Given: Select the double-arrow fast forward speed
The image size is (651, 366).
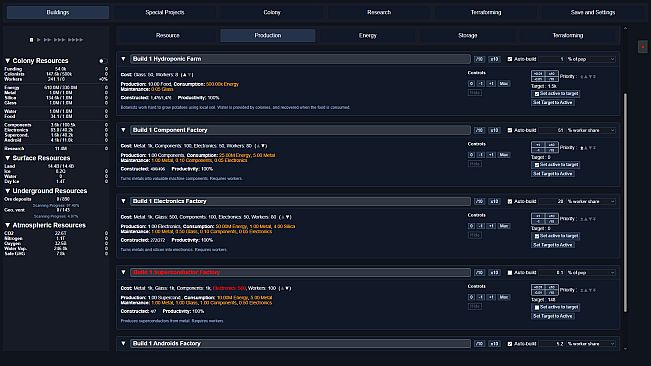Looking at the screenshot, I should (47, 40).
